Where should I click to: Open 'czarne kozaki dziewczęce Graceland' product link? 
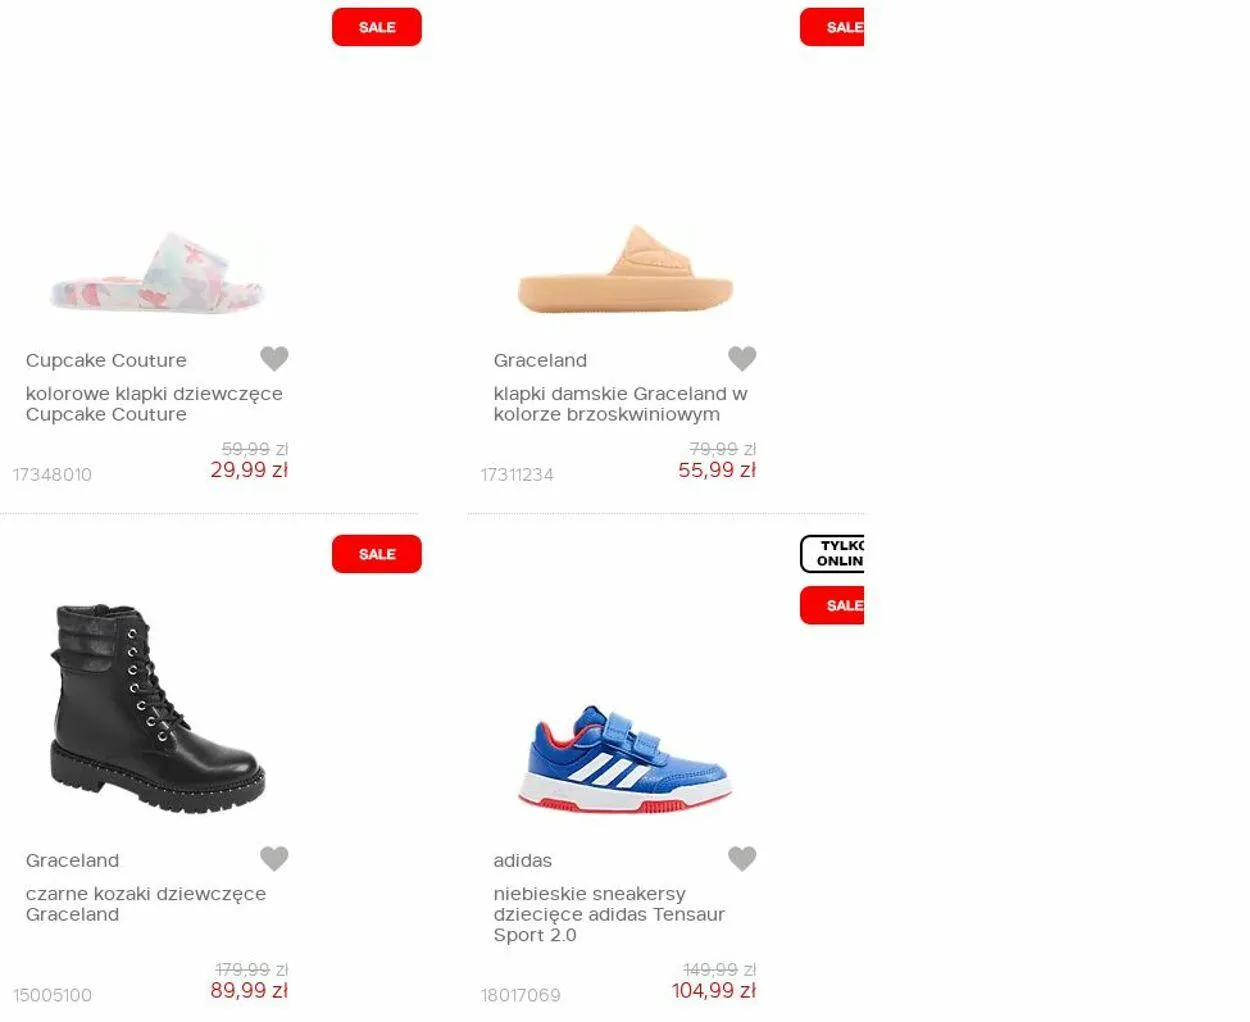(x=146, y=904)
